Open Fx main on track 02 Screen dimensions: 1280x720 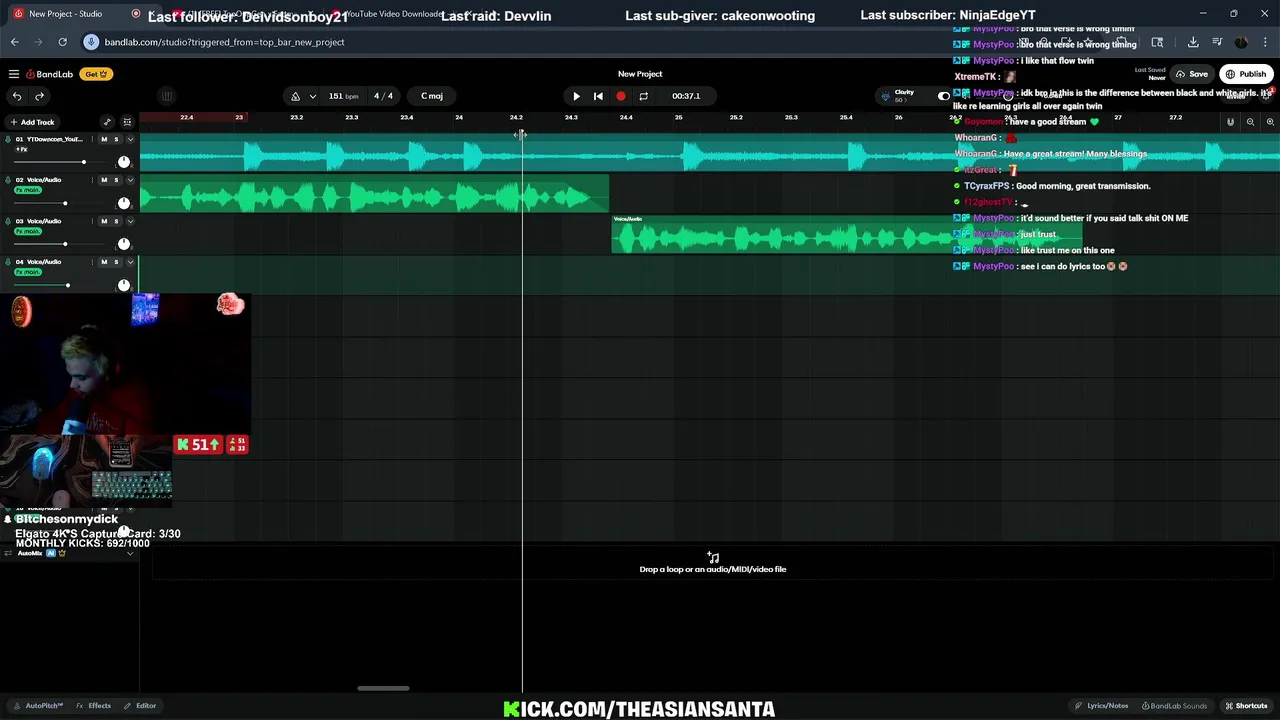(x=28, y=190)
